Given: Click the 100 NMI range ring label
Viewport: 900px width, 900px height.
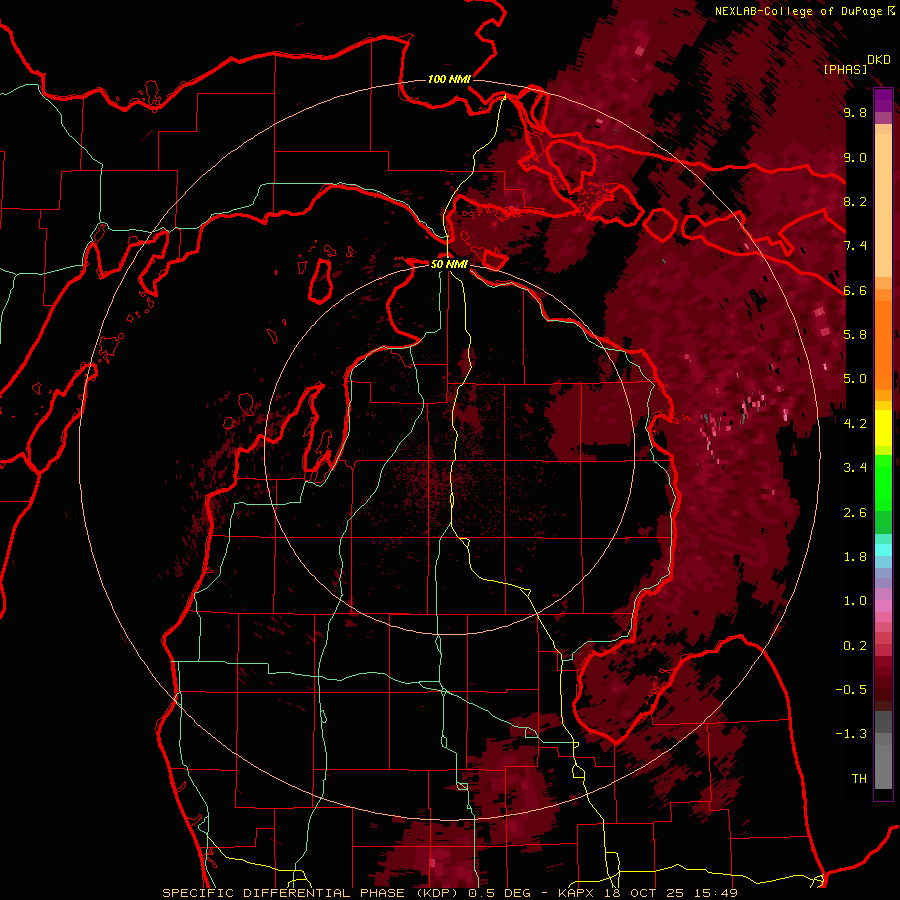Looking at the screenshot, I should [449, 79].
